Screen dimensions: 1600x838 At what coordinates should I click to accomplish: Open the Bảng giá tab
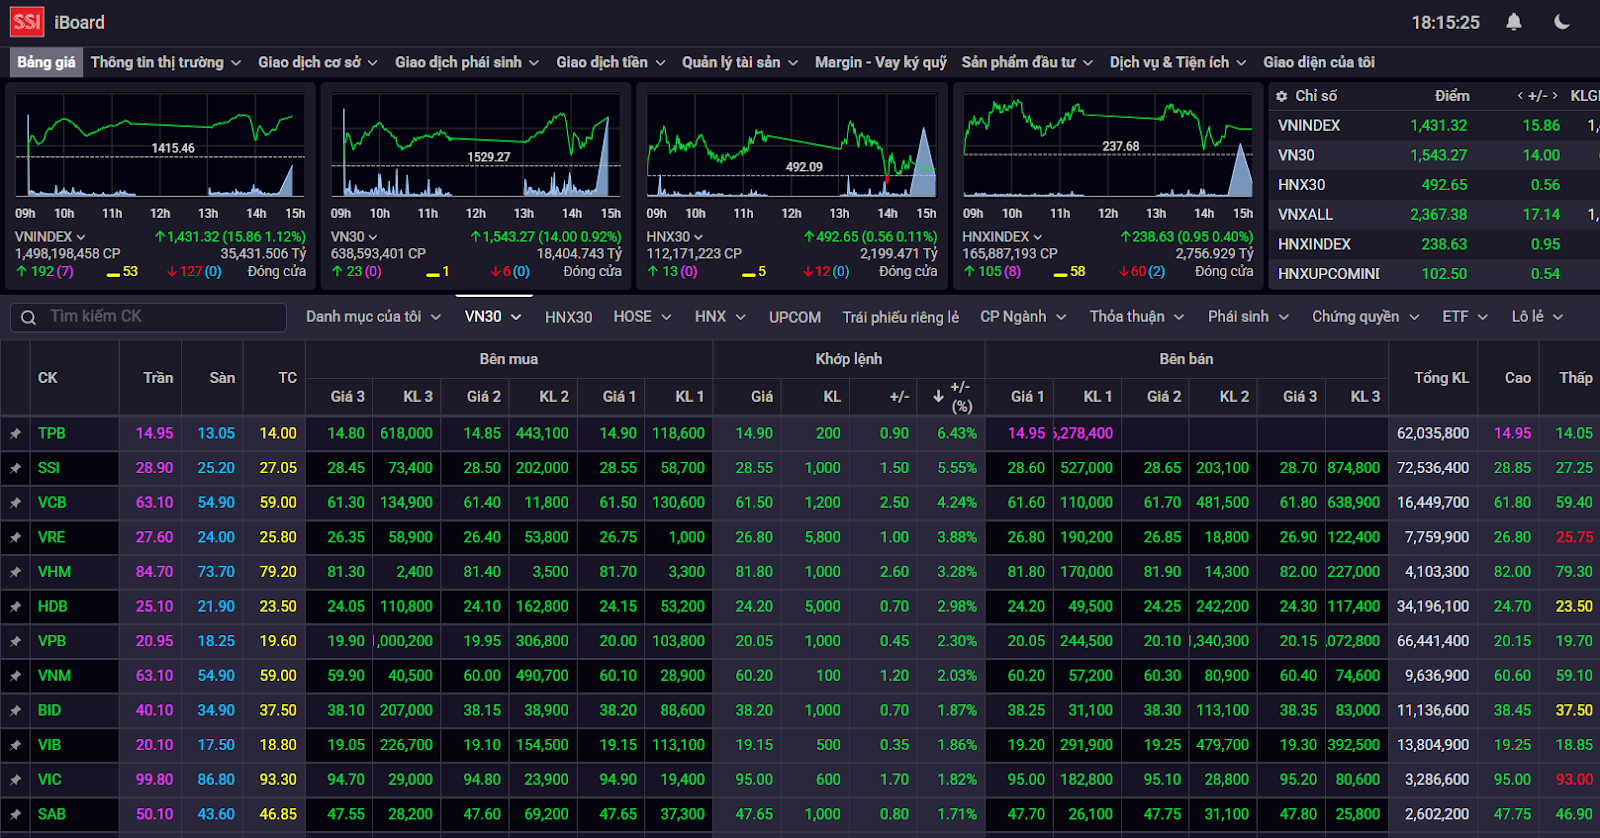tap(46, 62)
